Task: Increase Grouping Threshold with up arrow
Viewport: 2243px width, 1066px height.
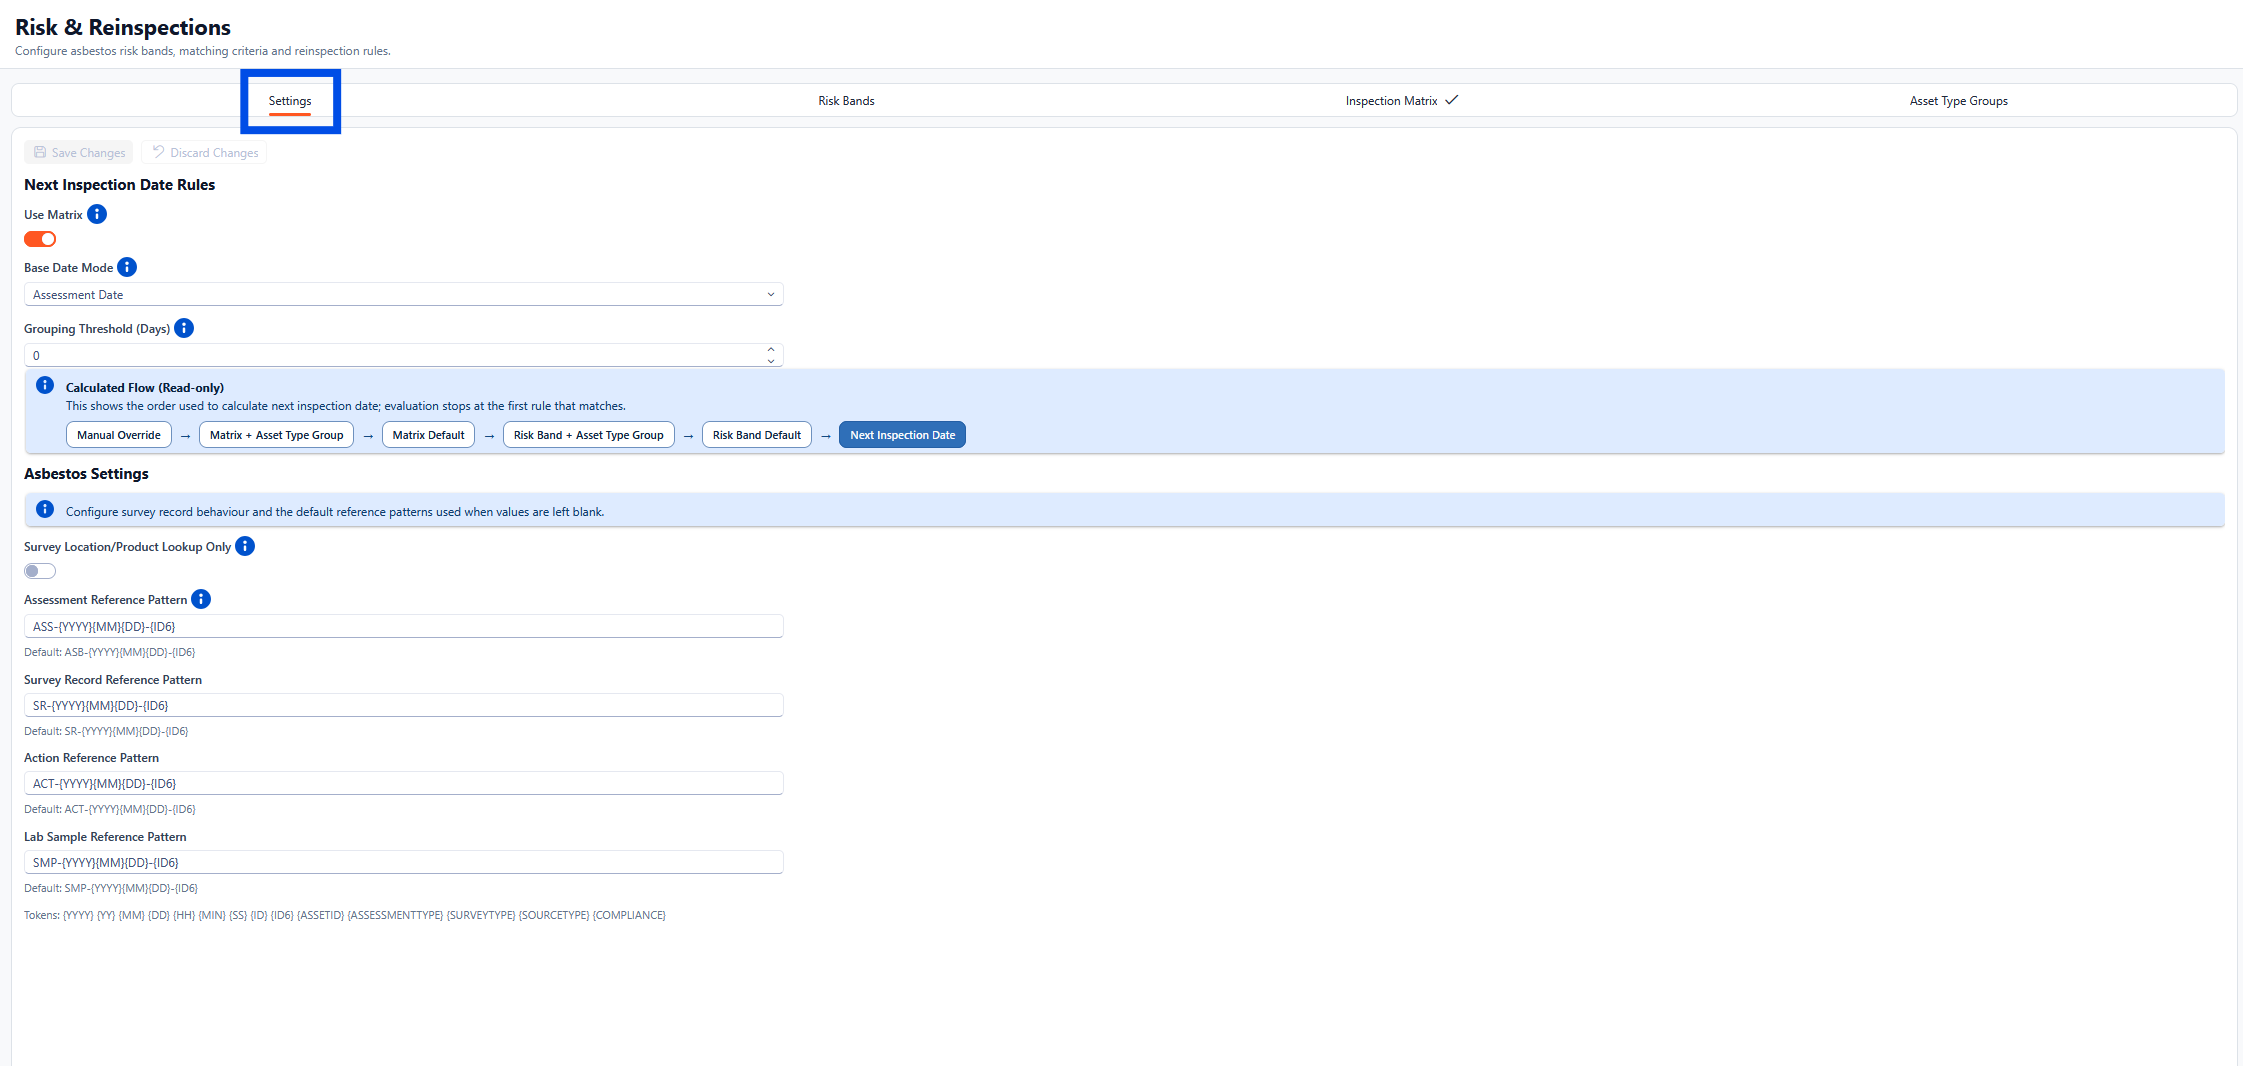Action: 771,350
